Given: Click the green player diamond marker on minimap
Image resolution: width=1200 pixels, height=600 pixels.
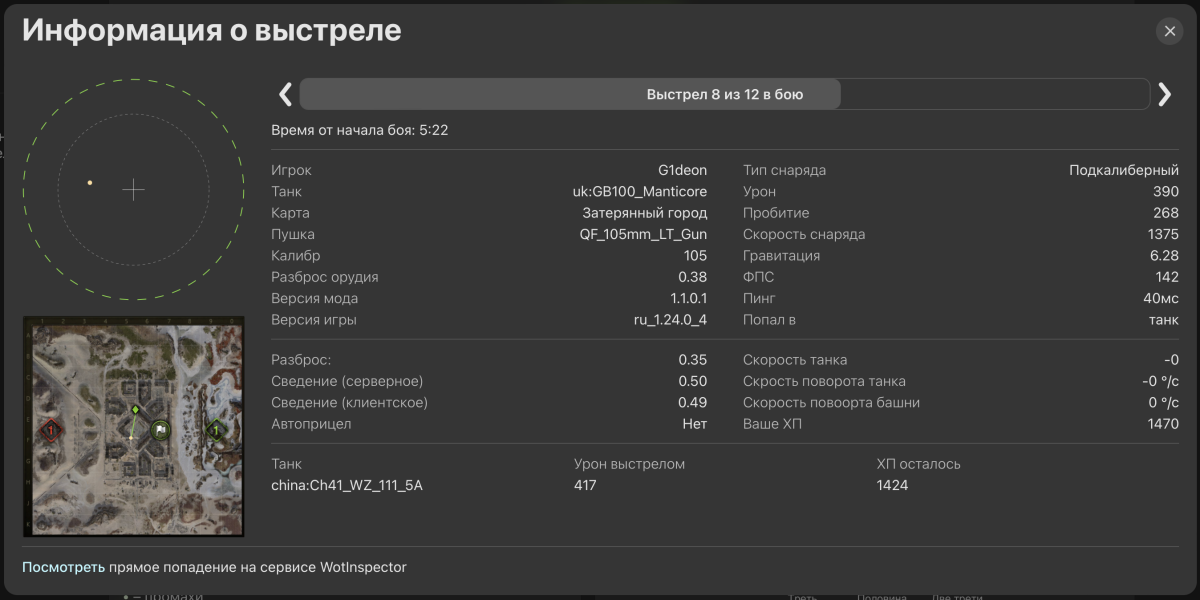Looking at the screenshot, I should tap(135, 409).
